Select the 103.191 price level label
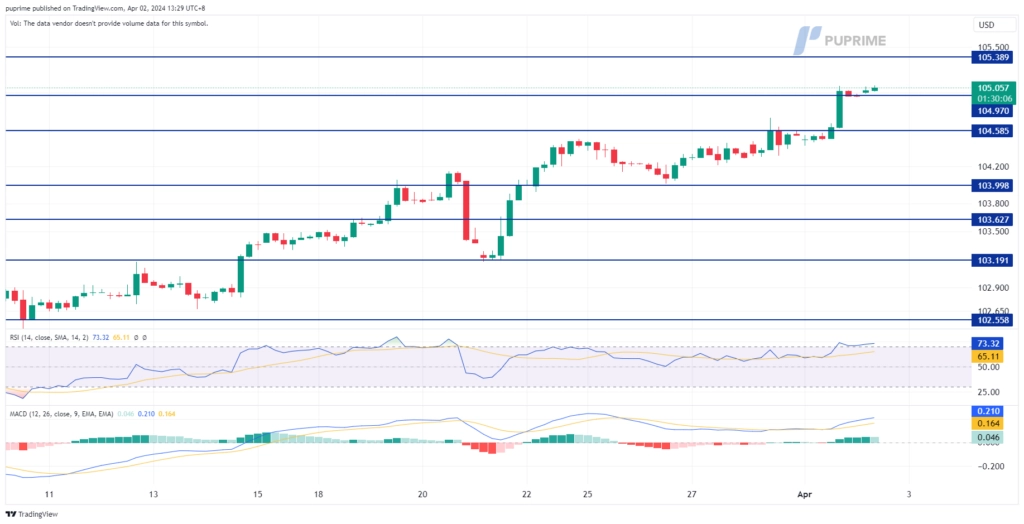 click(993, 260)
